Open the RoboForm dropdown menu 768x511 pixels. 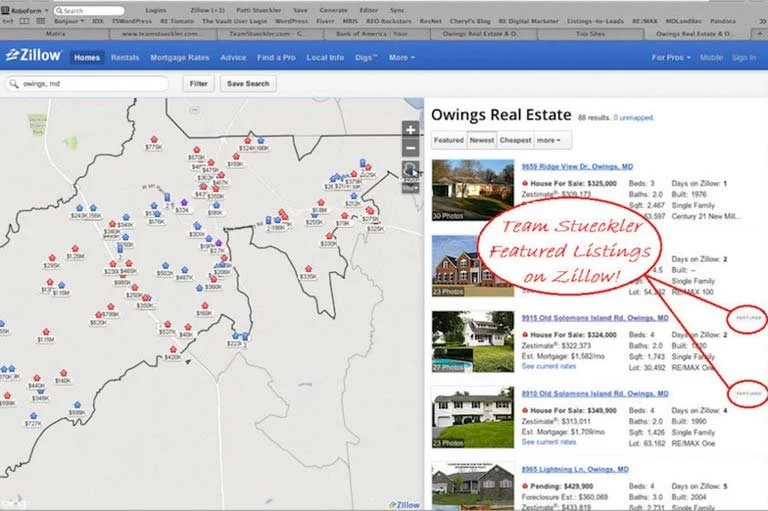click(25, 10)
